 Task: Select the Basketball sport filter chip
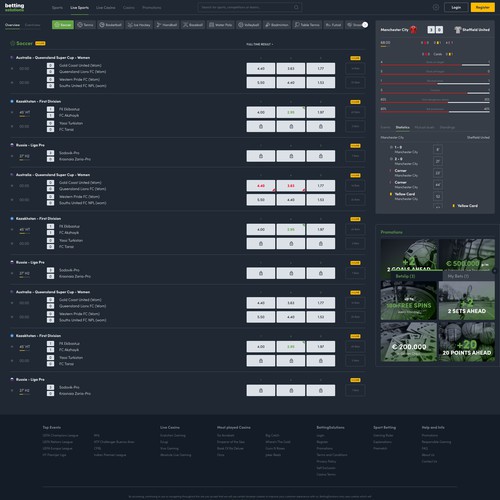click(111, 25)
